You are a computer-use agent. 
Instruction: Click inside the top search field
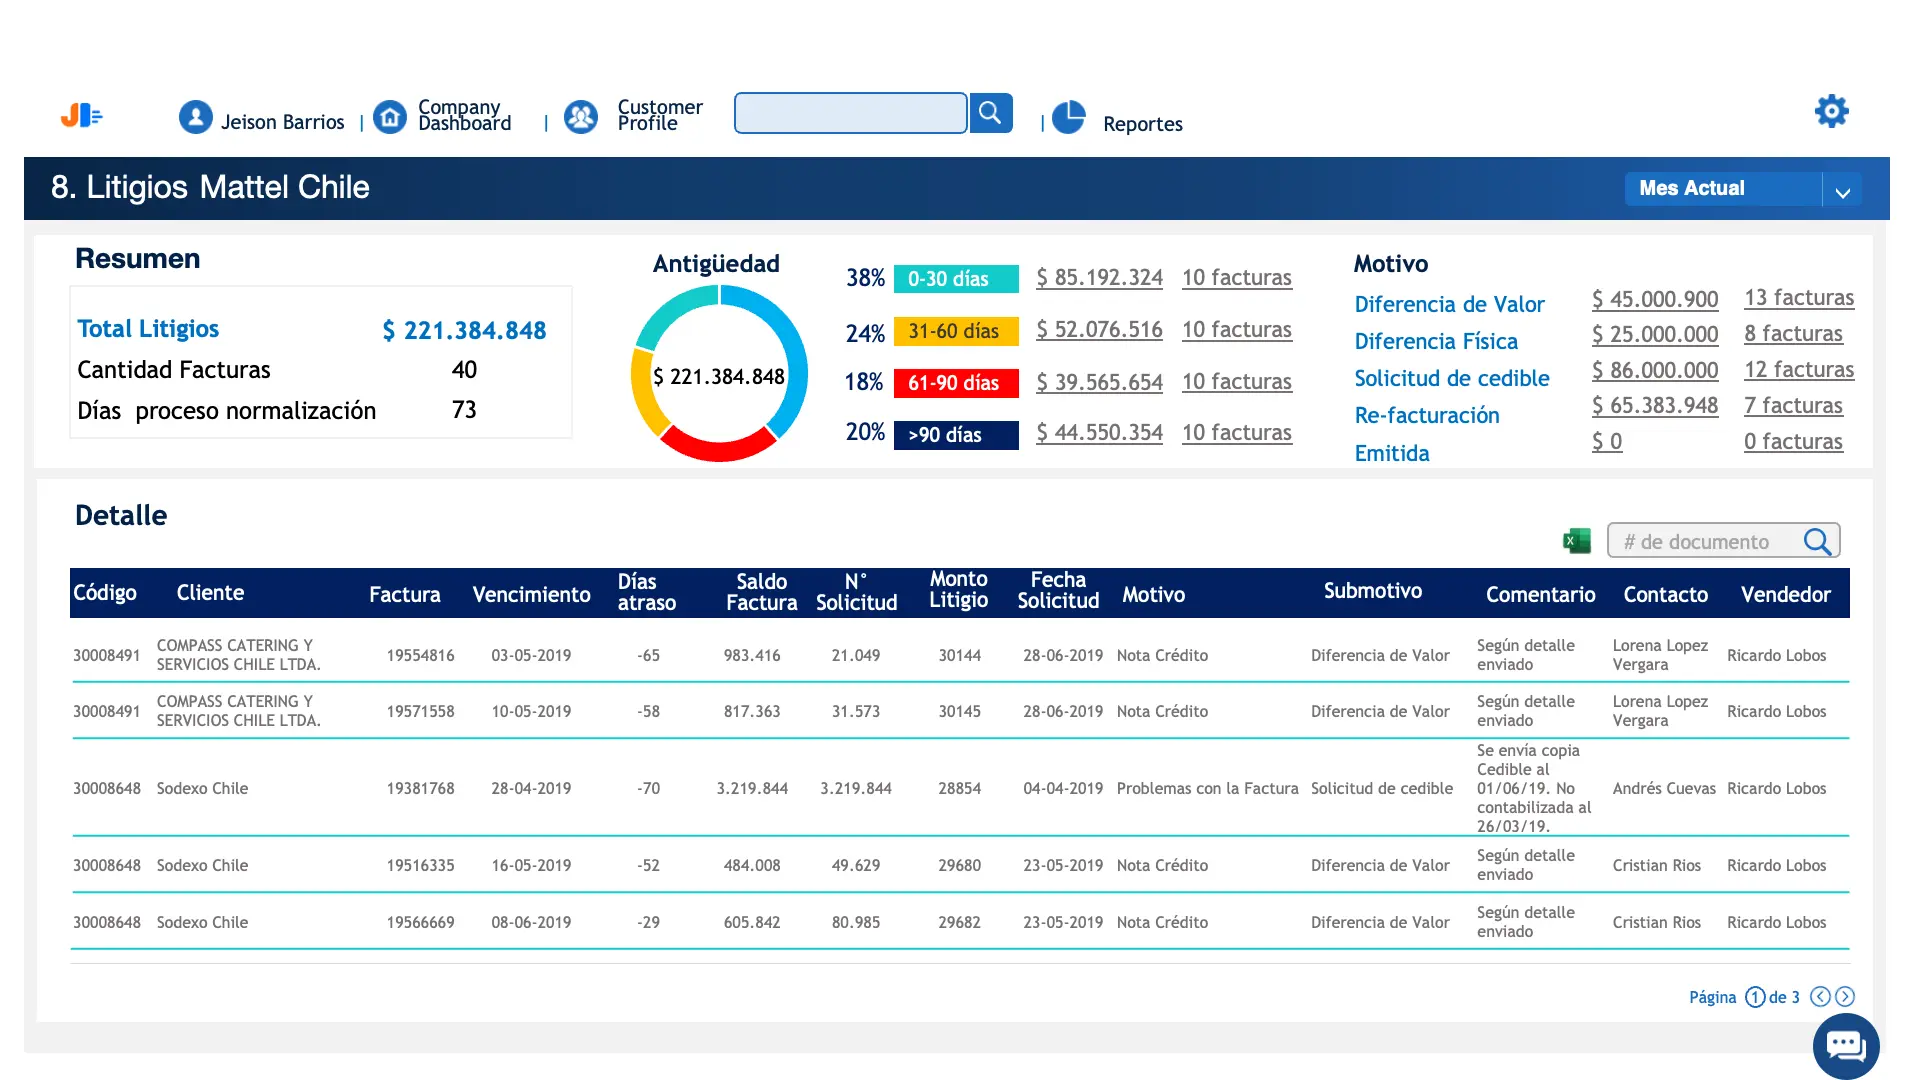(x=850, y=113)
